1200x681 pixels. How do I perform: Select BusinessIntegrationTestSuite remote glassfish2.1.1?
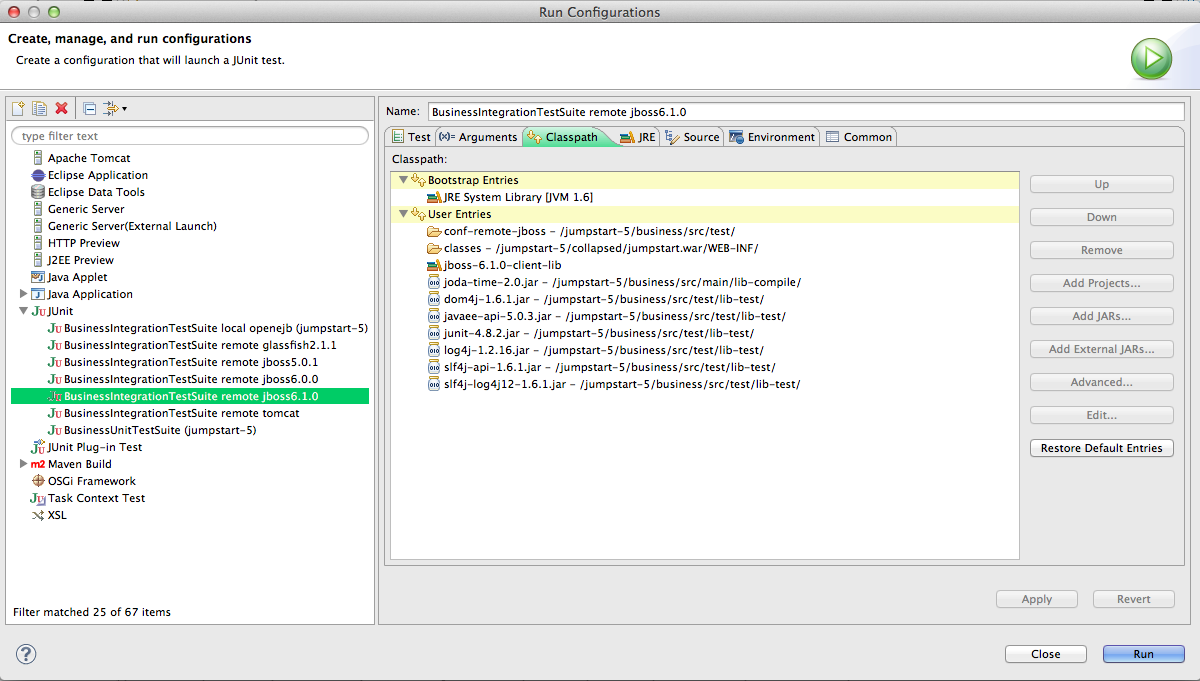point(200,345)
